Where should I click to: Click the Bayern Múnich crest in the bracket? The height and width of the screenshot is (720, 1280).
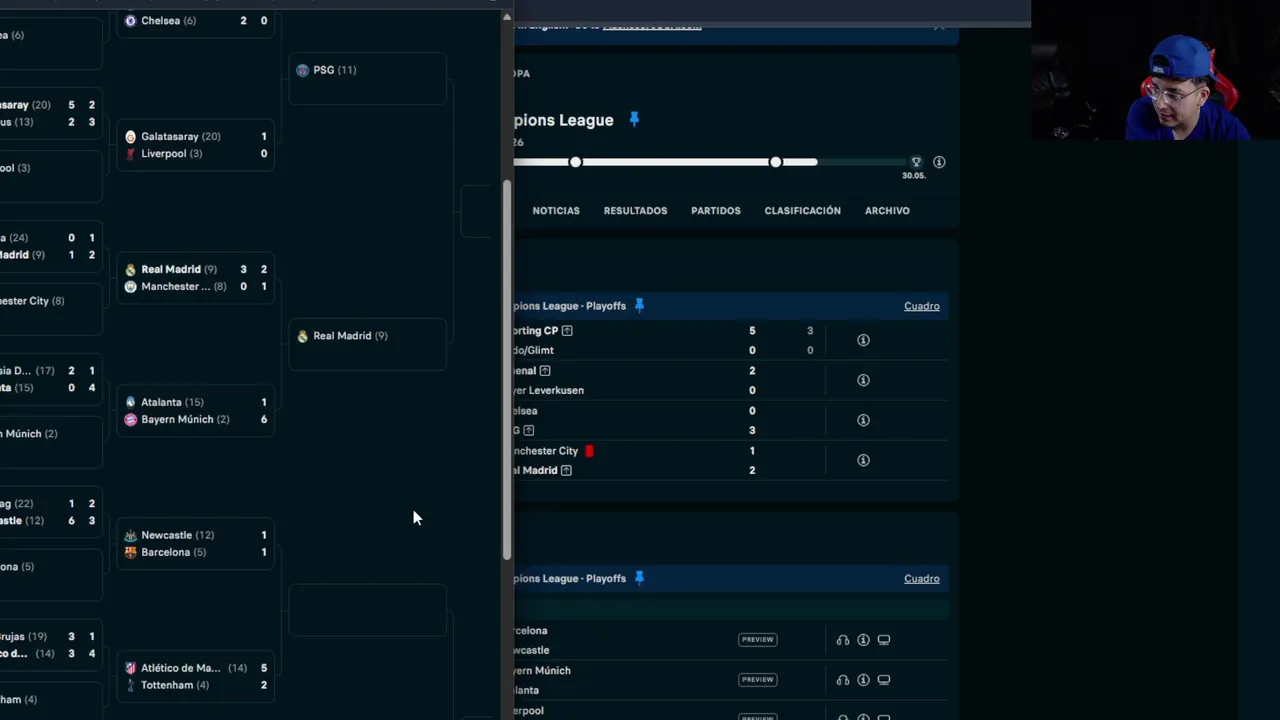coord(130,419)
